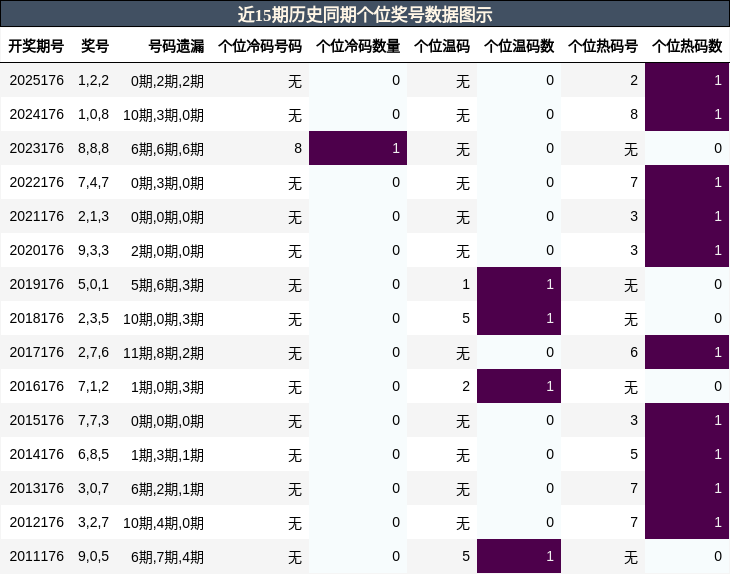Click the 个位冷码号码 column header

pyautogui.click(x=260, y=46)
